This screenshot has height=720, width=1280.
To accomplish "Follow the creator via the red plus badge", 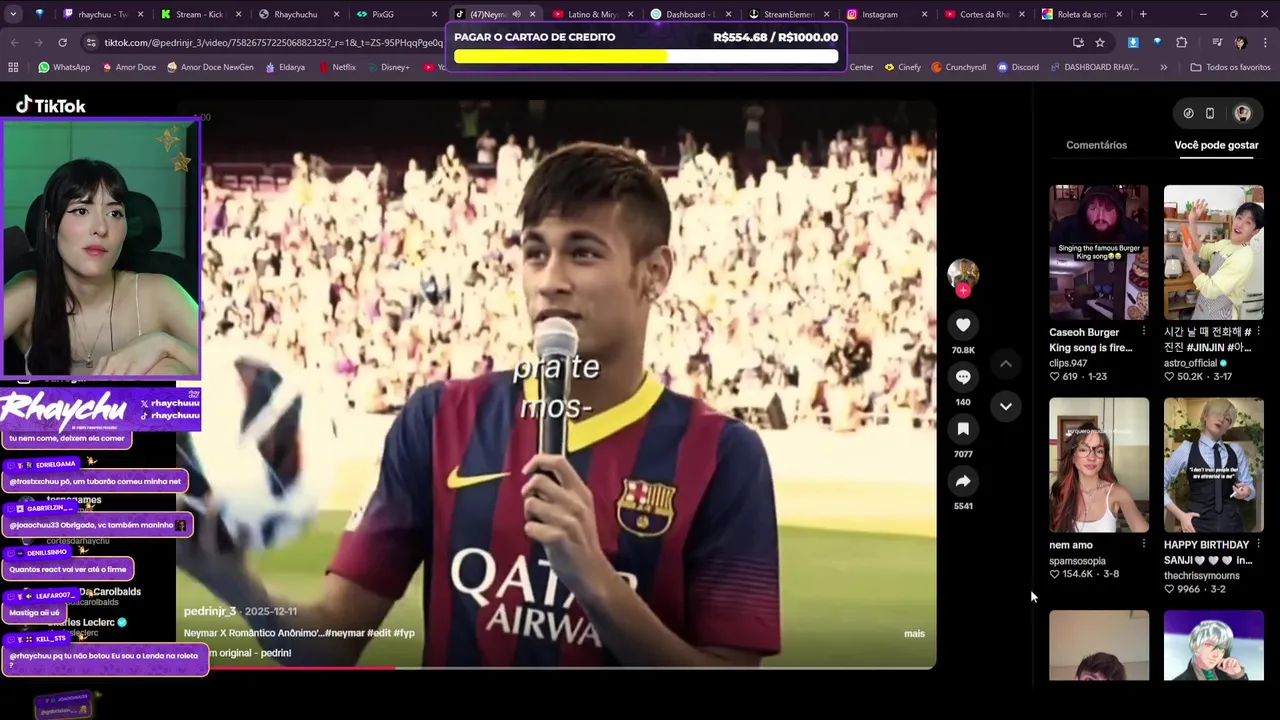I will 963,291.
